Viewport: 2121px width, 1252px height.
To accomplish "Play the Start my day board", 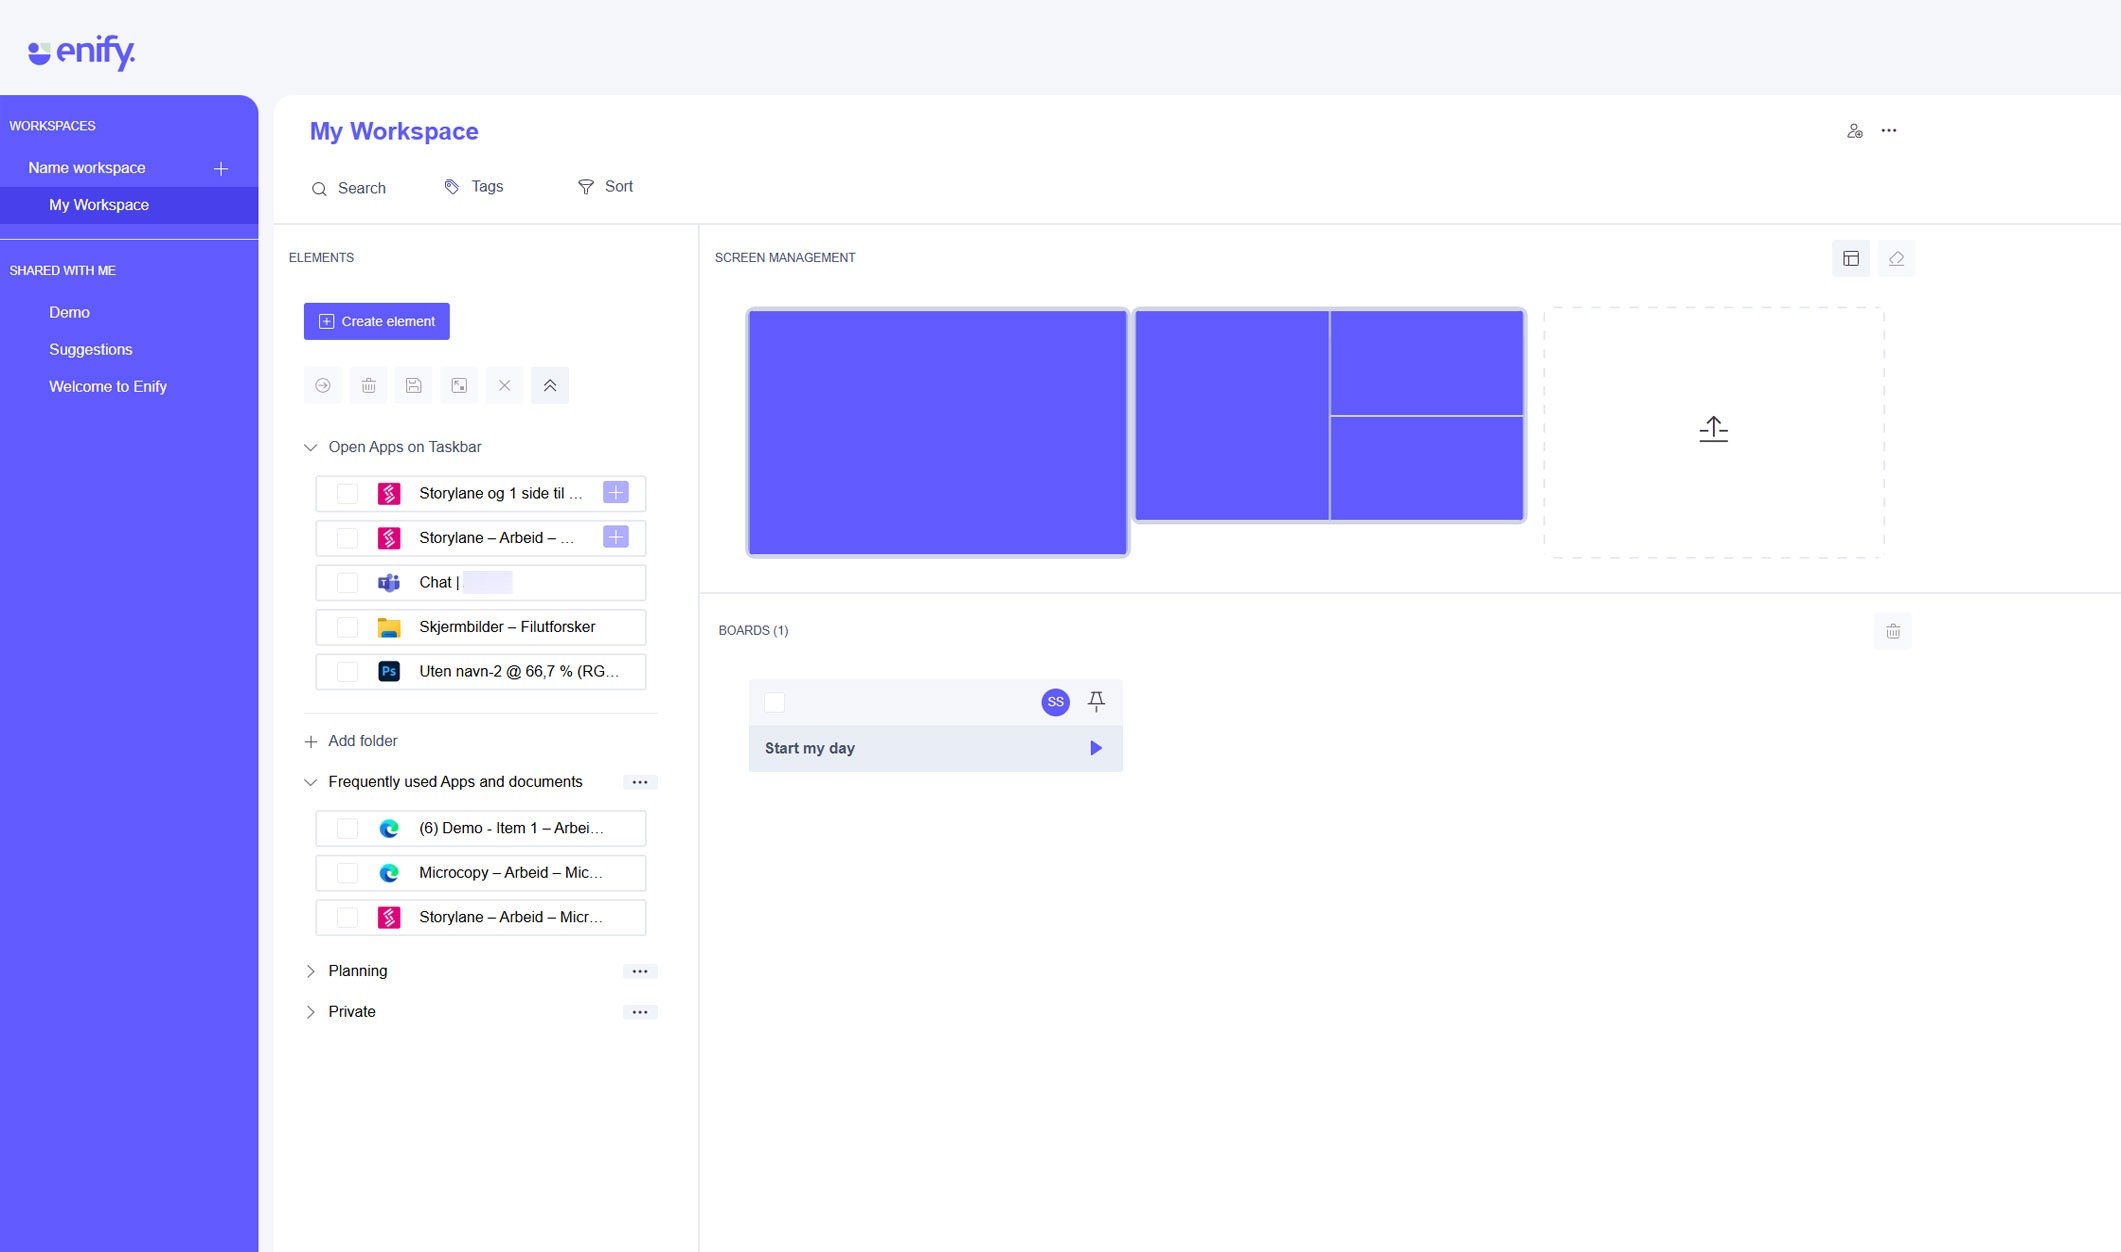I will click(1096, 748).
